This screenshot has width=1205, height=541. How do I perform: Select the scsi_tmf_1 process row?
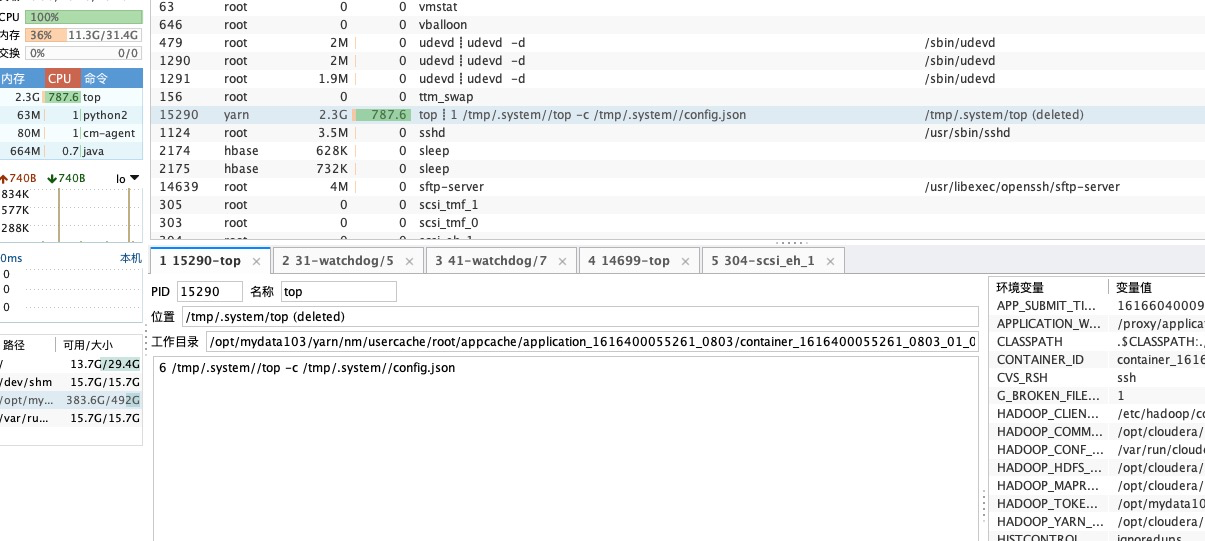point(678,205)
